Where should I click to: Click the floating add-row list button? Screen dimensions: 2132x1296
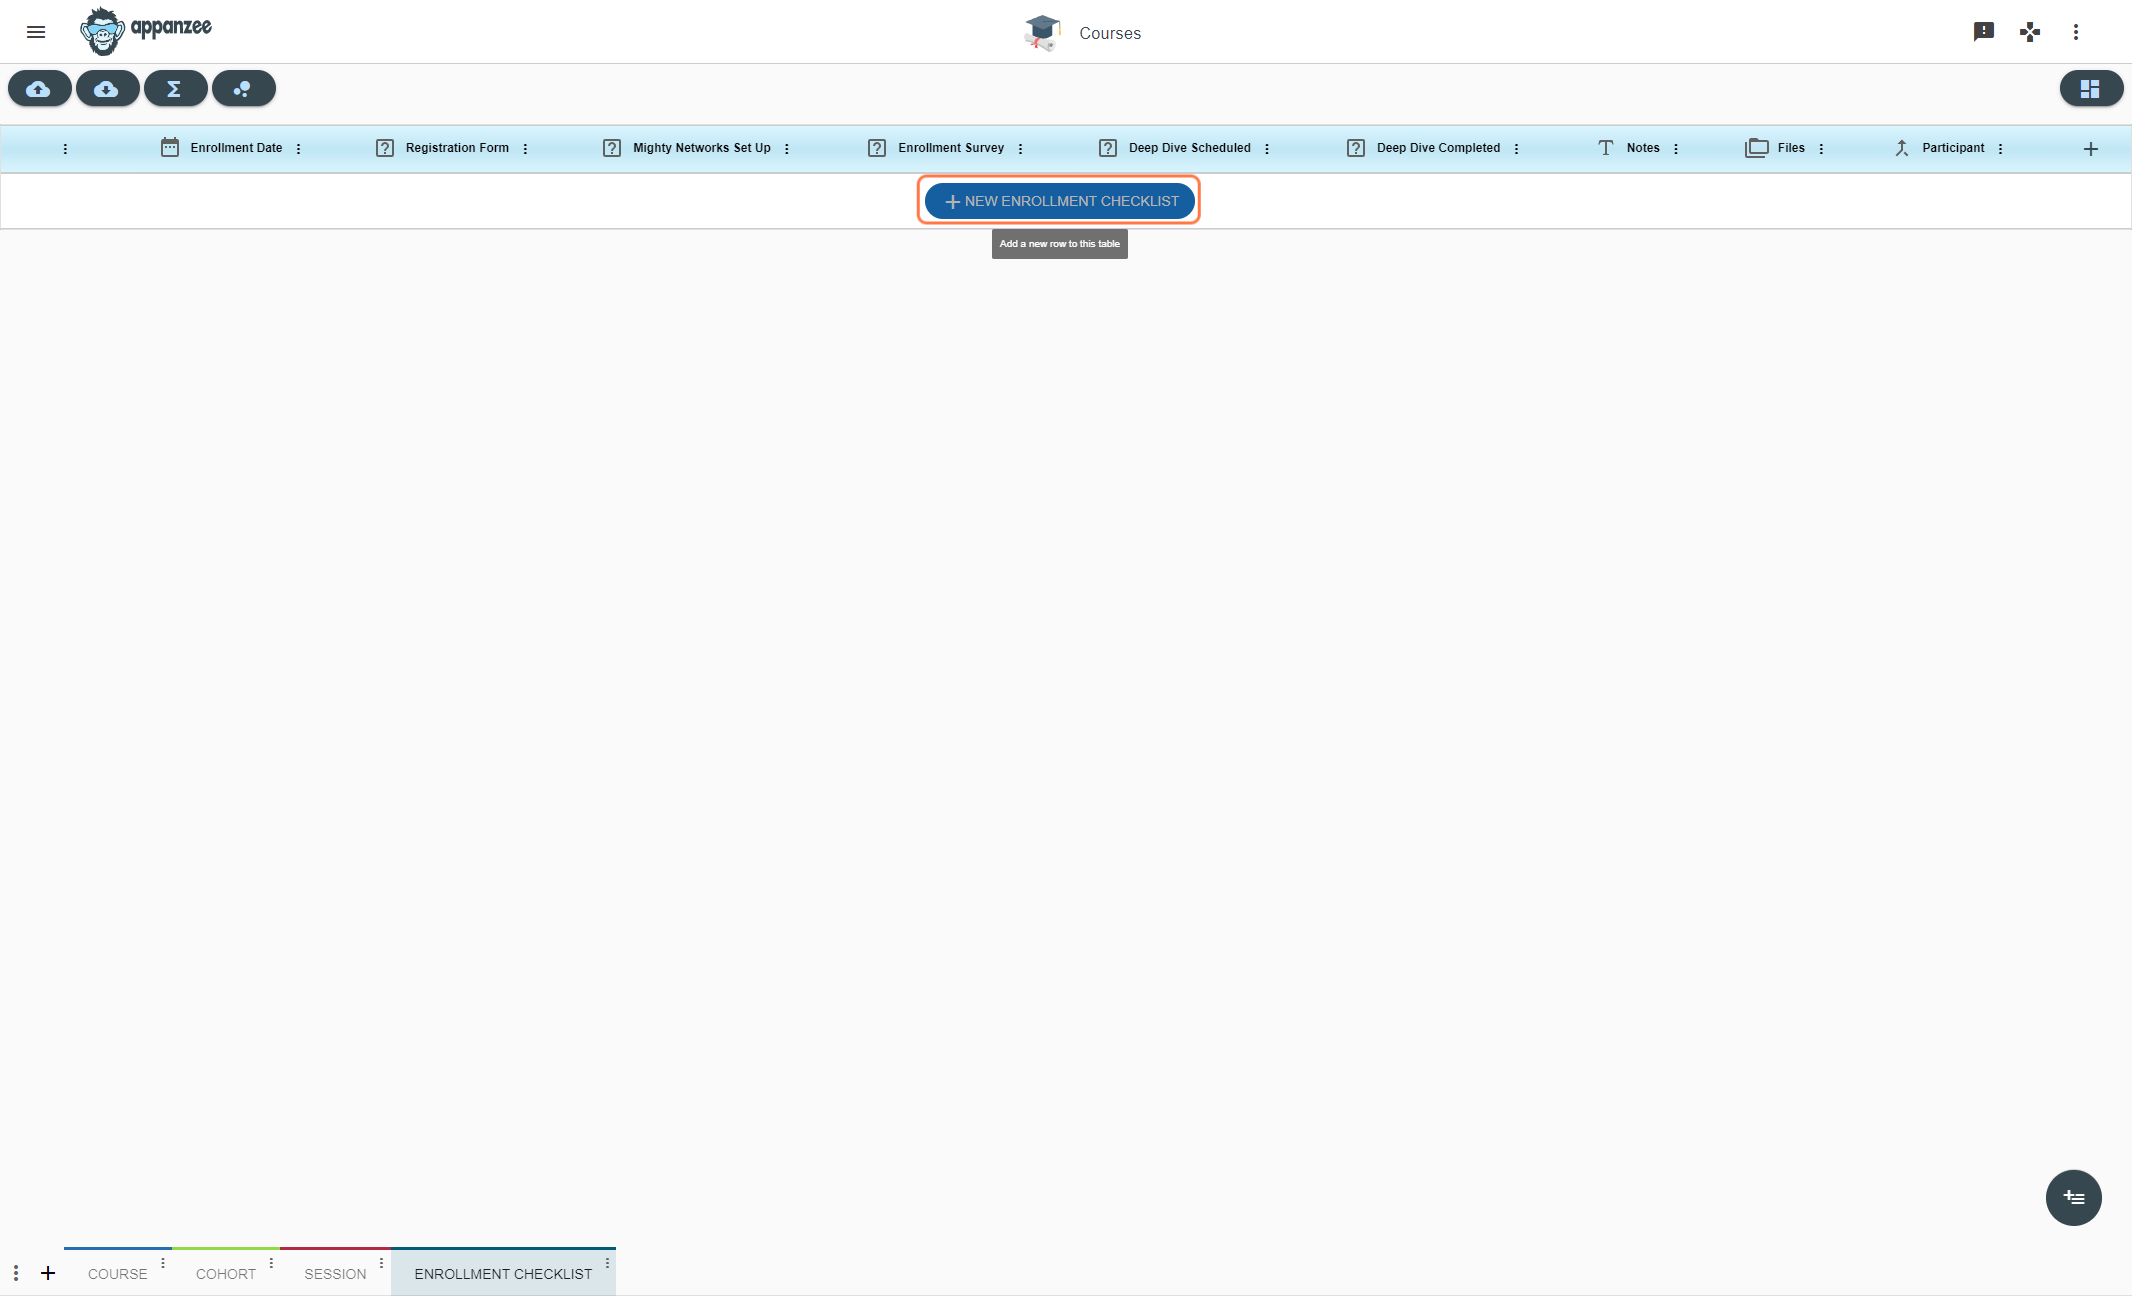click(x=2074, y=1198)
